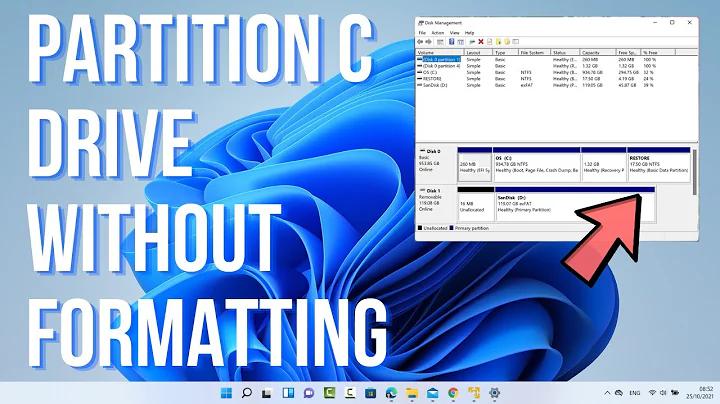Open the green Camtasia icon on taskbar
Image resolution: width=720 pixels, height=404 pixels.
(329, 393)
